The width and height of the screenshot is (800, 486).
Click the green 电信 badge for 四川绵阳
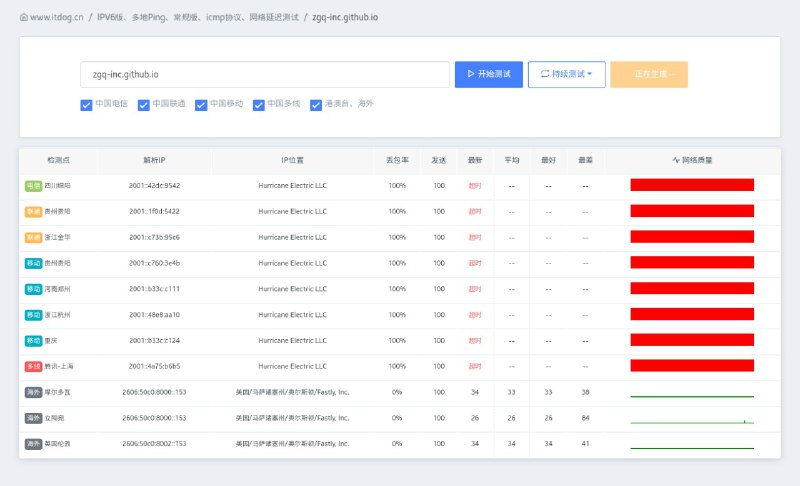pos(33,185)
